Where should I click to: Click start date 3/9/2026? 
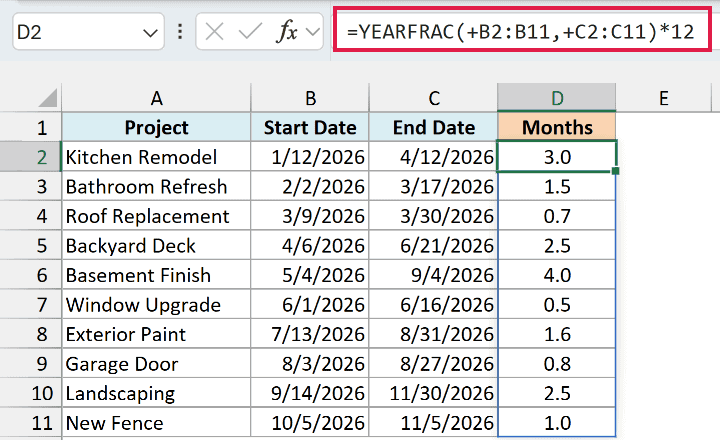(x=310, y=216)
